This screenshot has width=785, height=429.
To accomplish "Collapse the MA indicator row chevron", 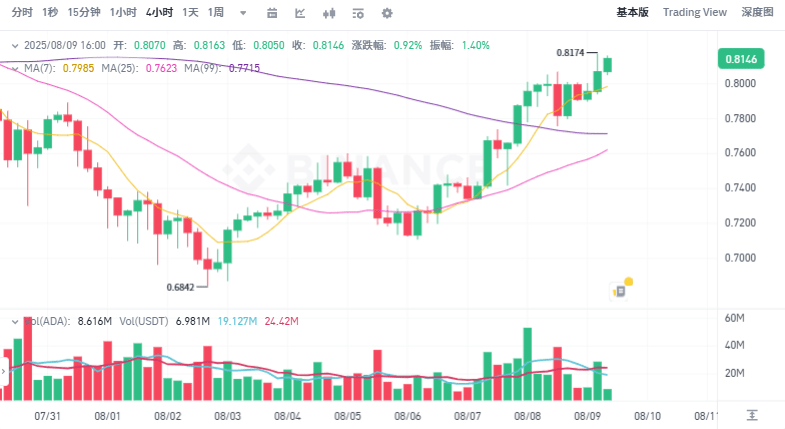I will click(x=15, y=68).
